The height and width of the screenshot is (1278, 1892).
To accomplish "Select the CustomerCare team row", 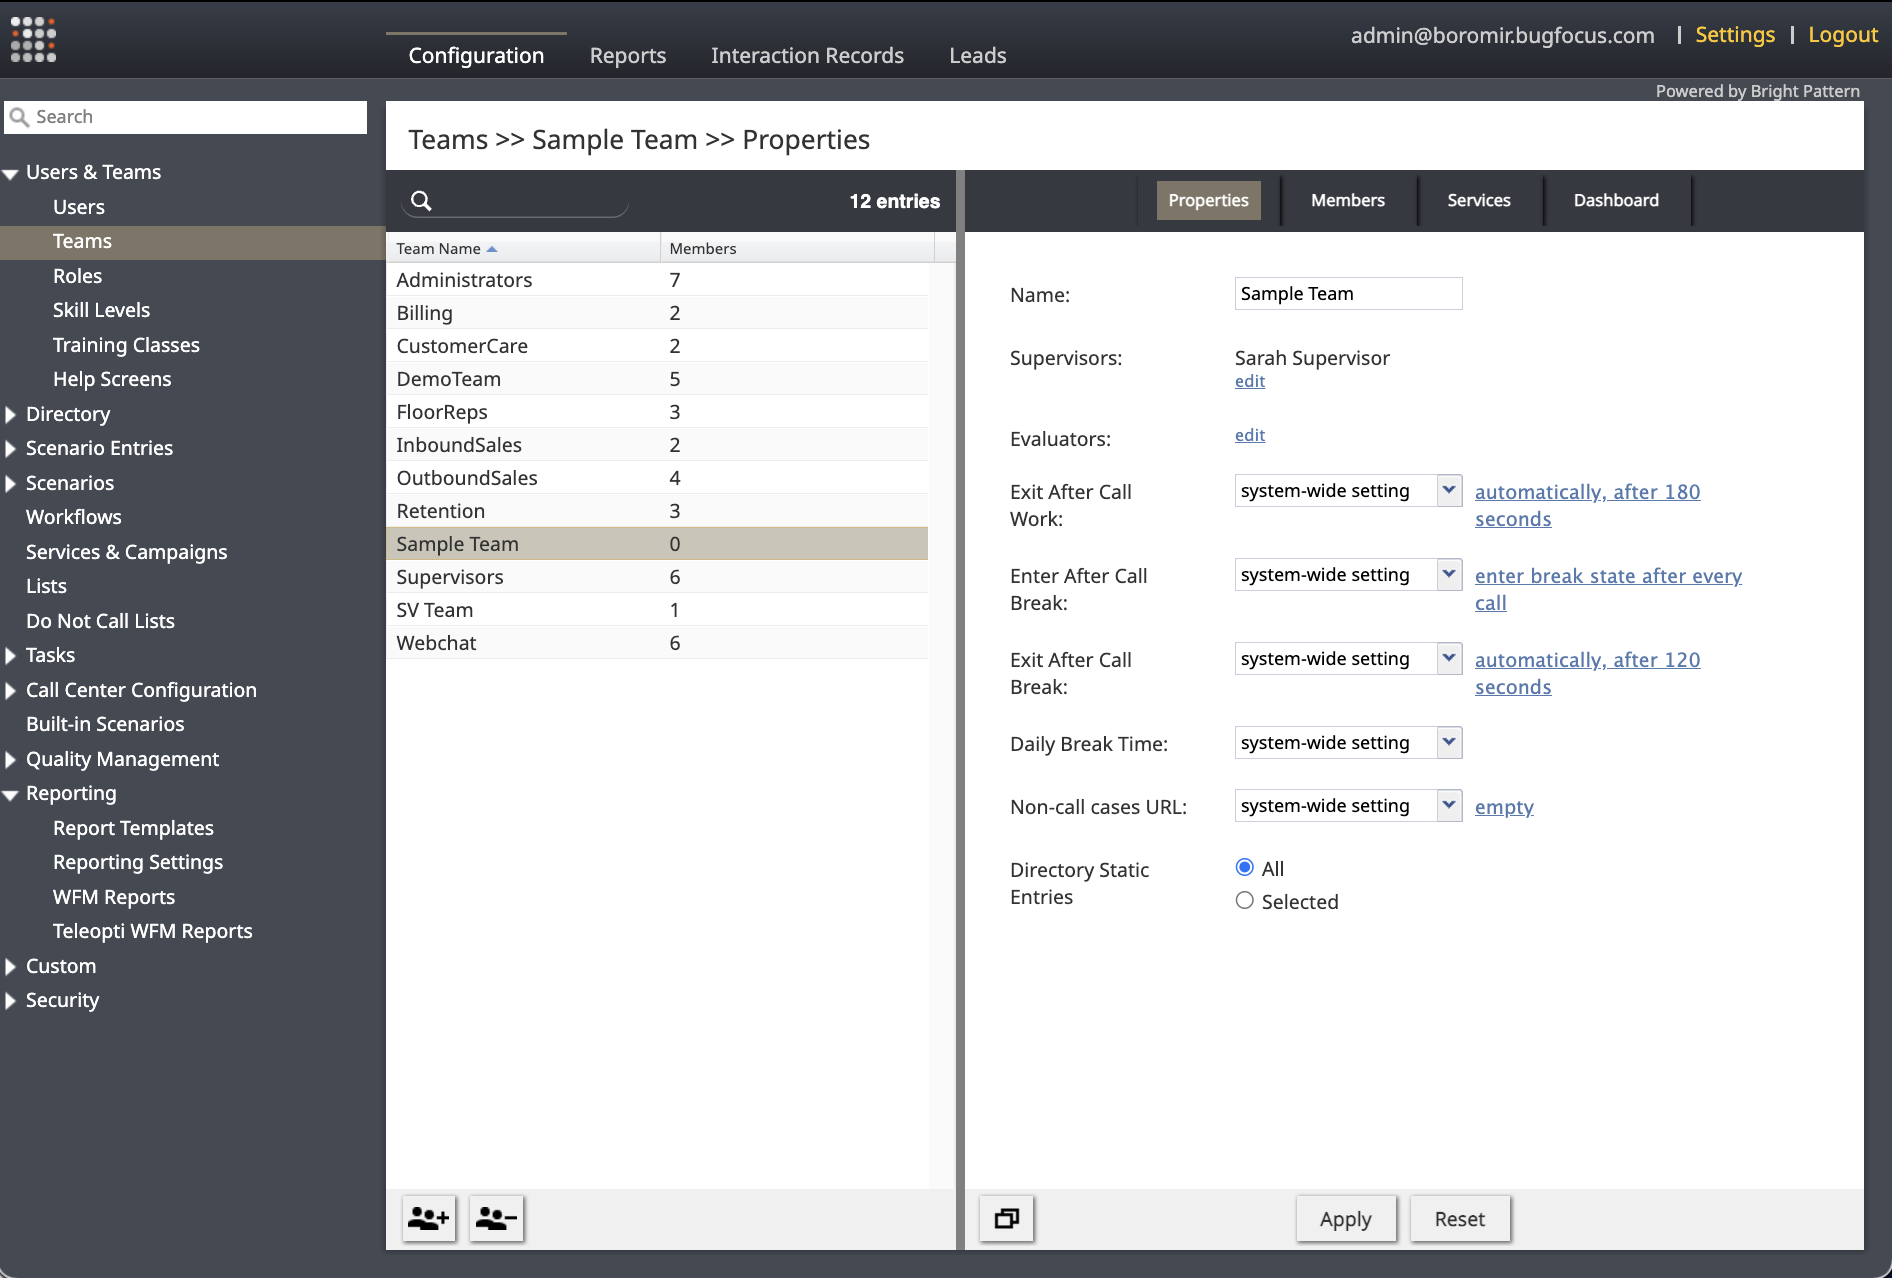I will [657, 346].
